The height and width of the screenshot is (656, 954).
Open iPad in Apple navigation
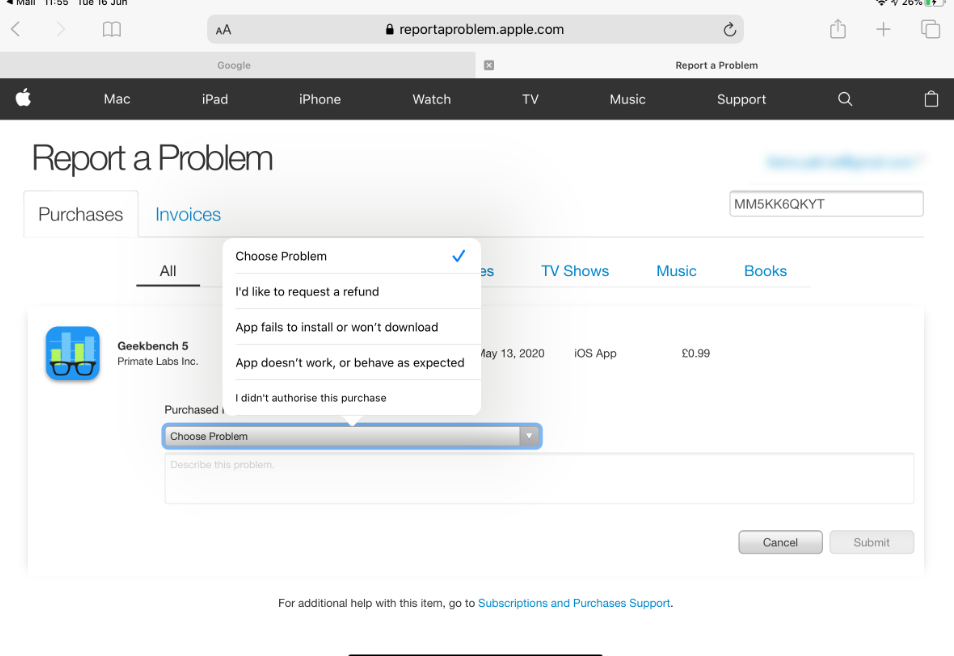(x=215, y=99)
